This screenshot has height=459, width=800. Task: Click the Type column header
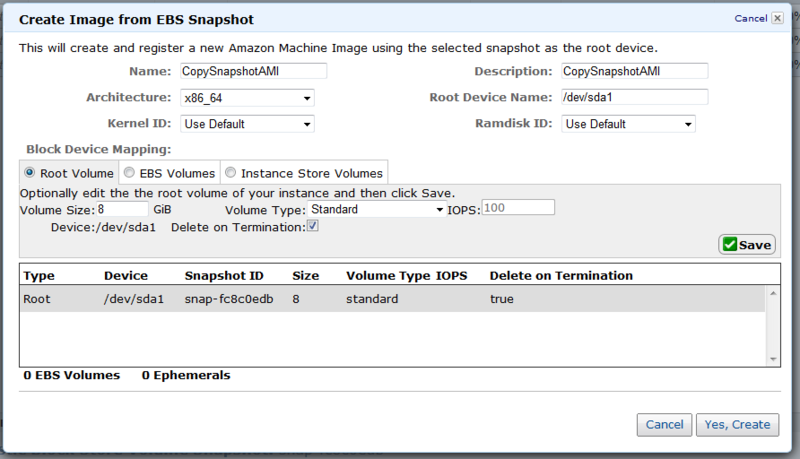pos(39,276)
